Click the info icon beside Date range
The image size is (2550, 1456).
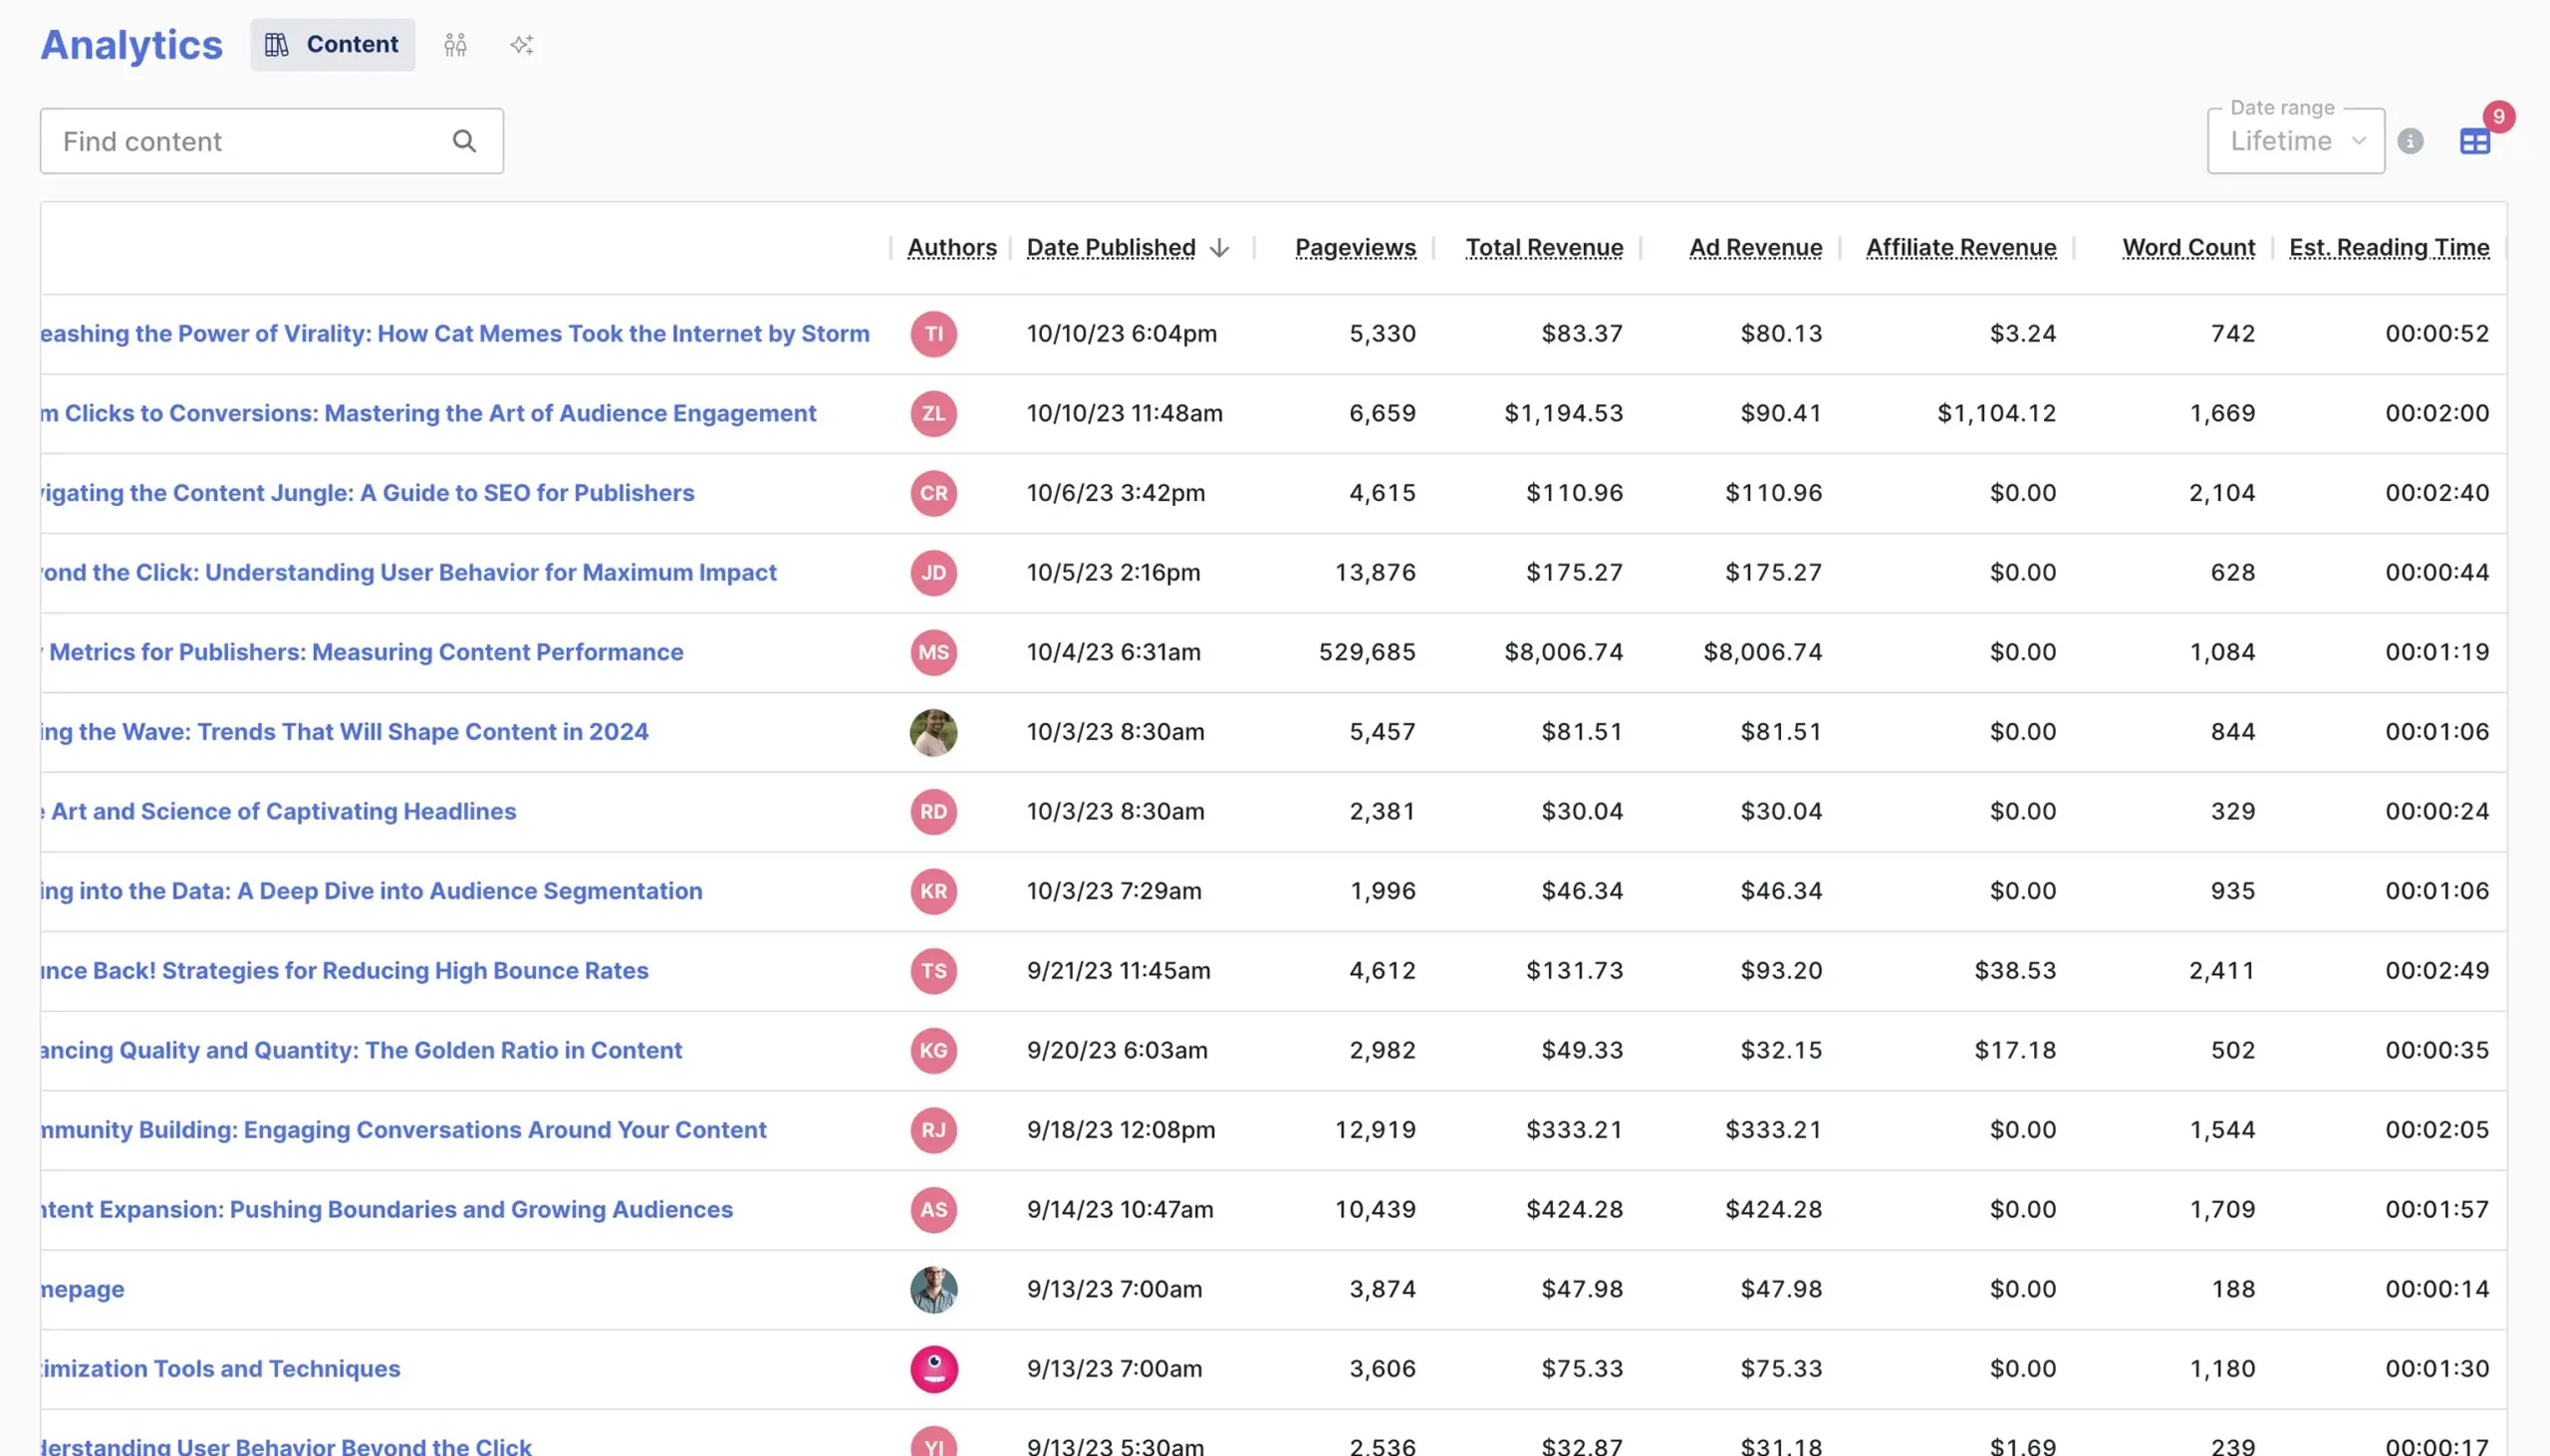tap(2410, 141)
